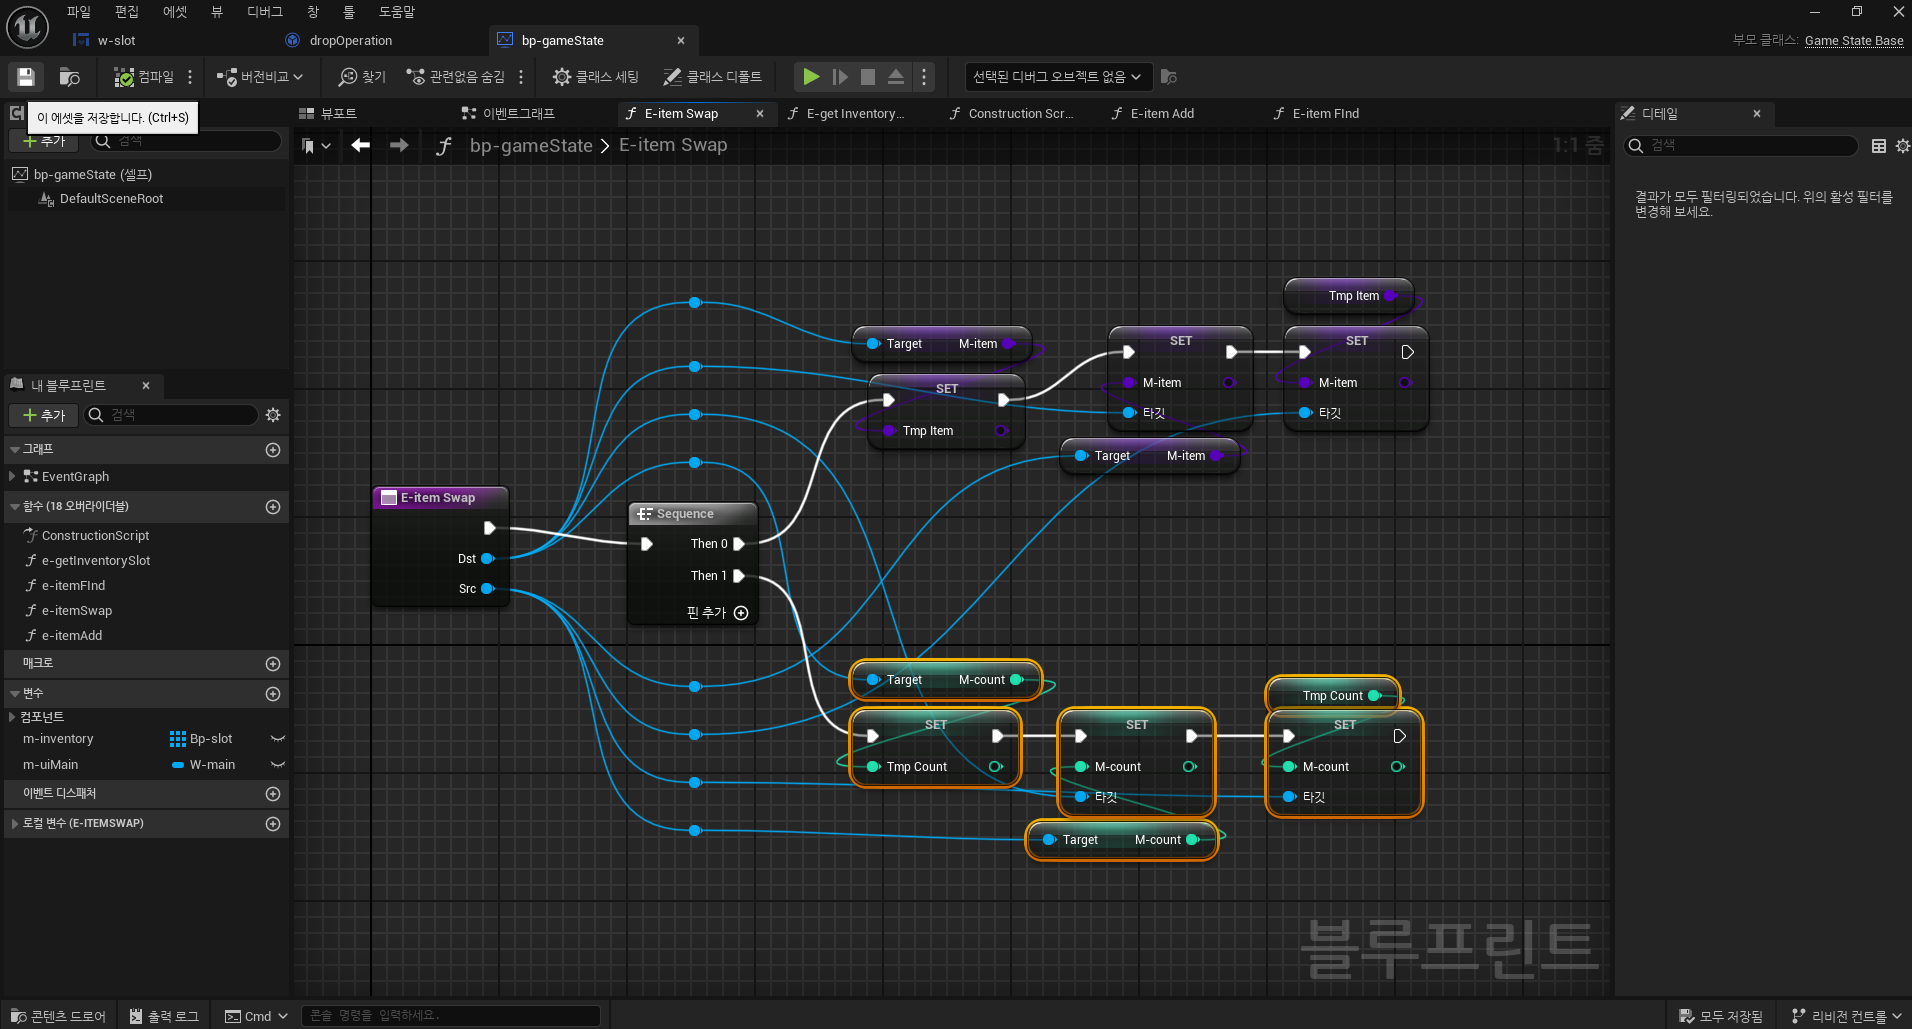
Task: Navigate back in graph history
Action: coord(361,146)
